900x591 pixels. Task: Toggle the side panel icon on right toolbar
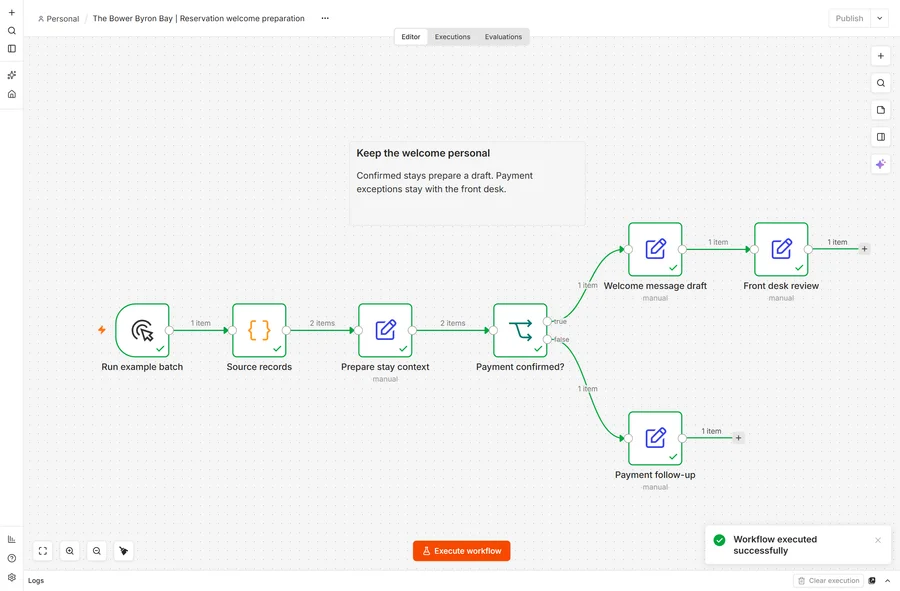pyautogui.click(x=880, y=137)
